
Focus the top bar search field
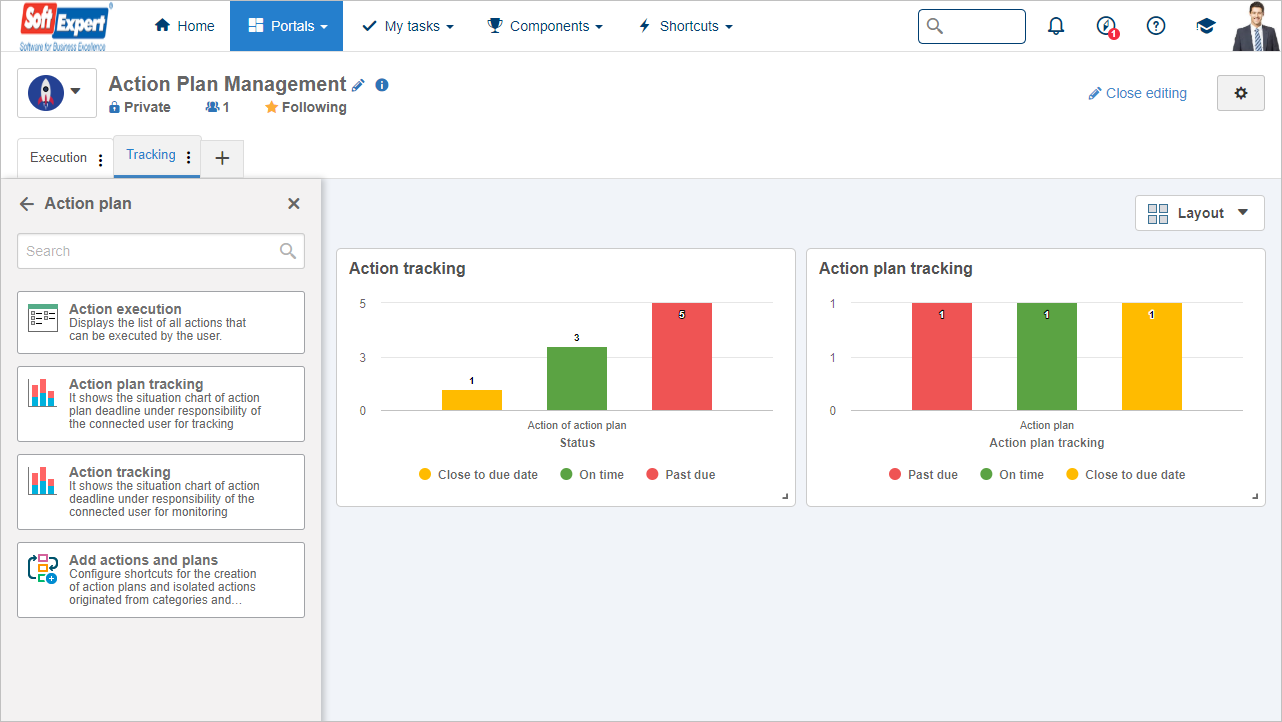coord(972,26)
